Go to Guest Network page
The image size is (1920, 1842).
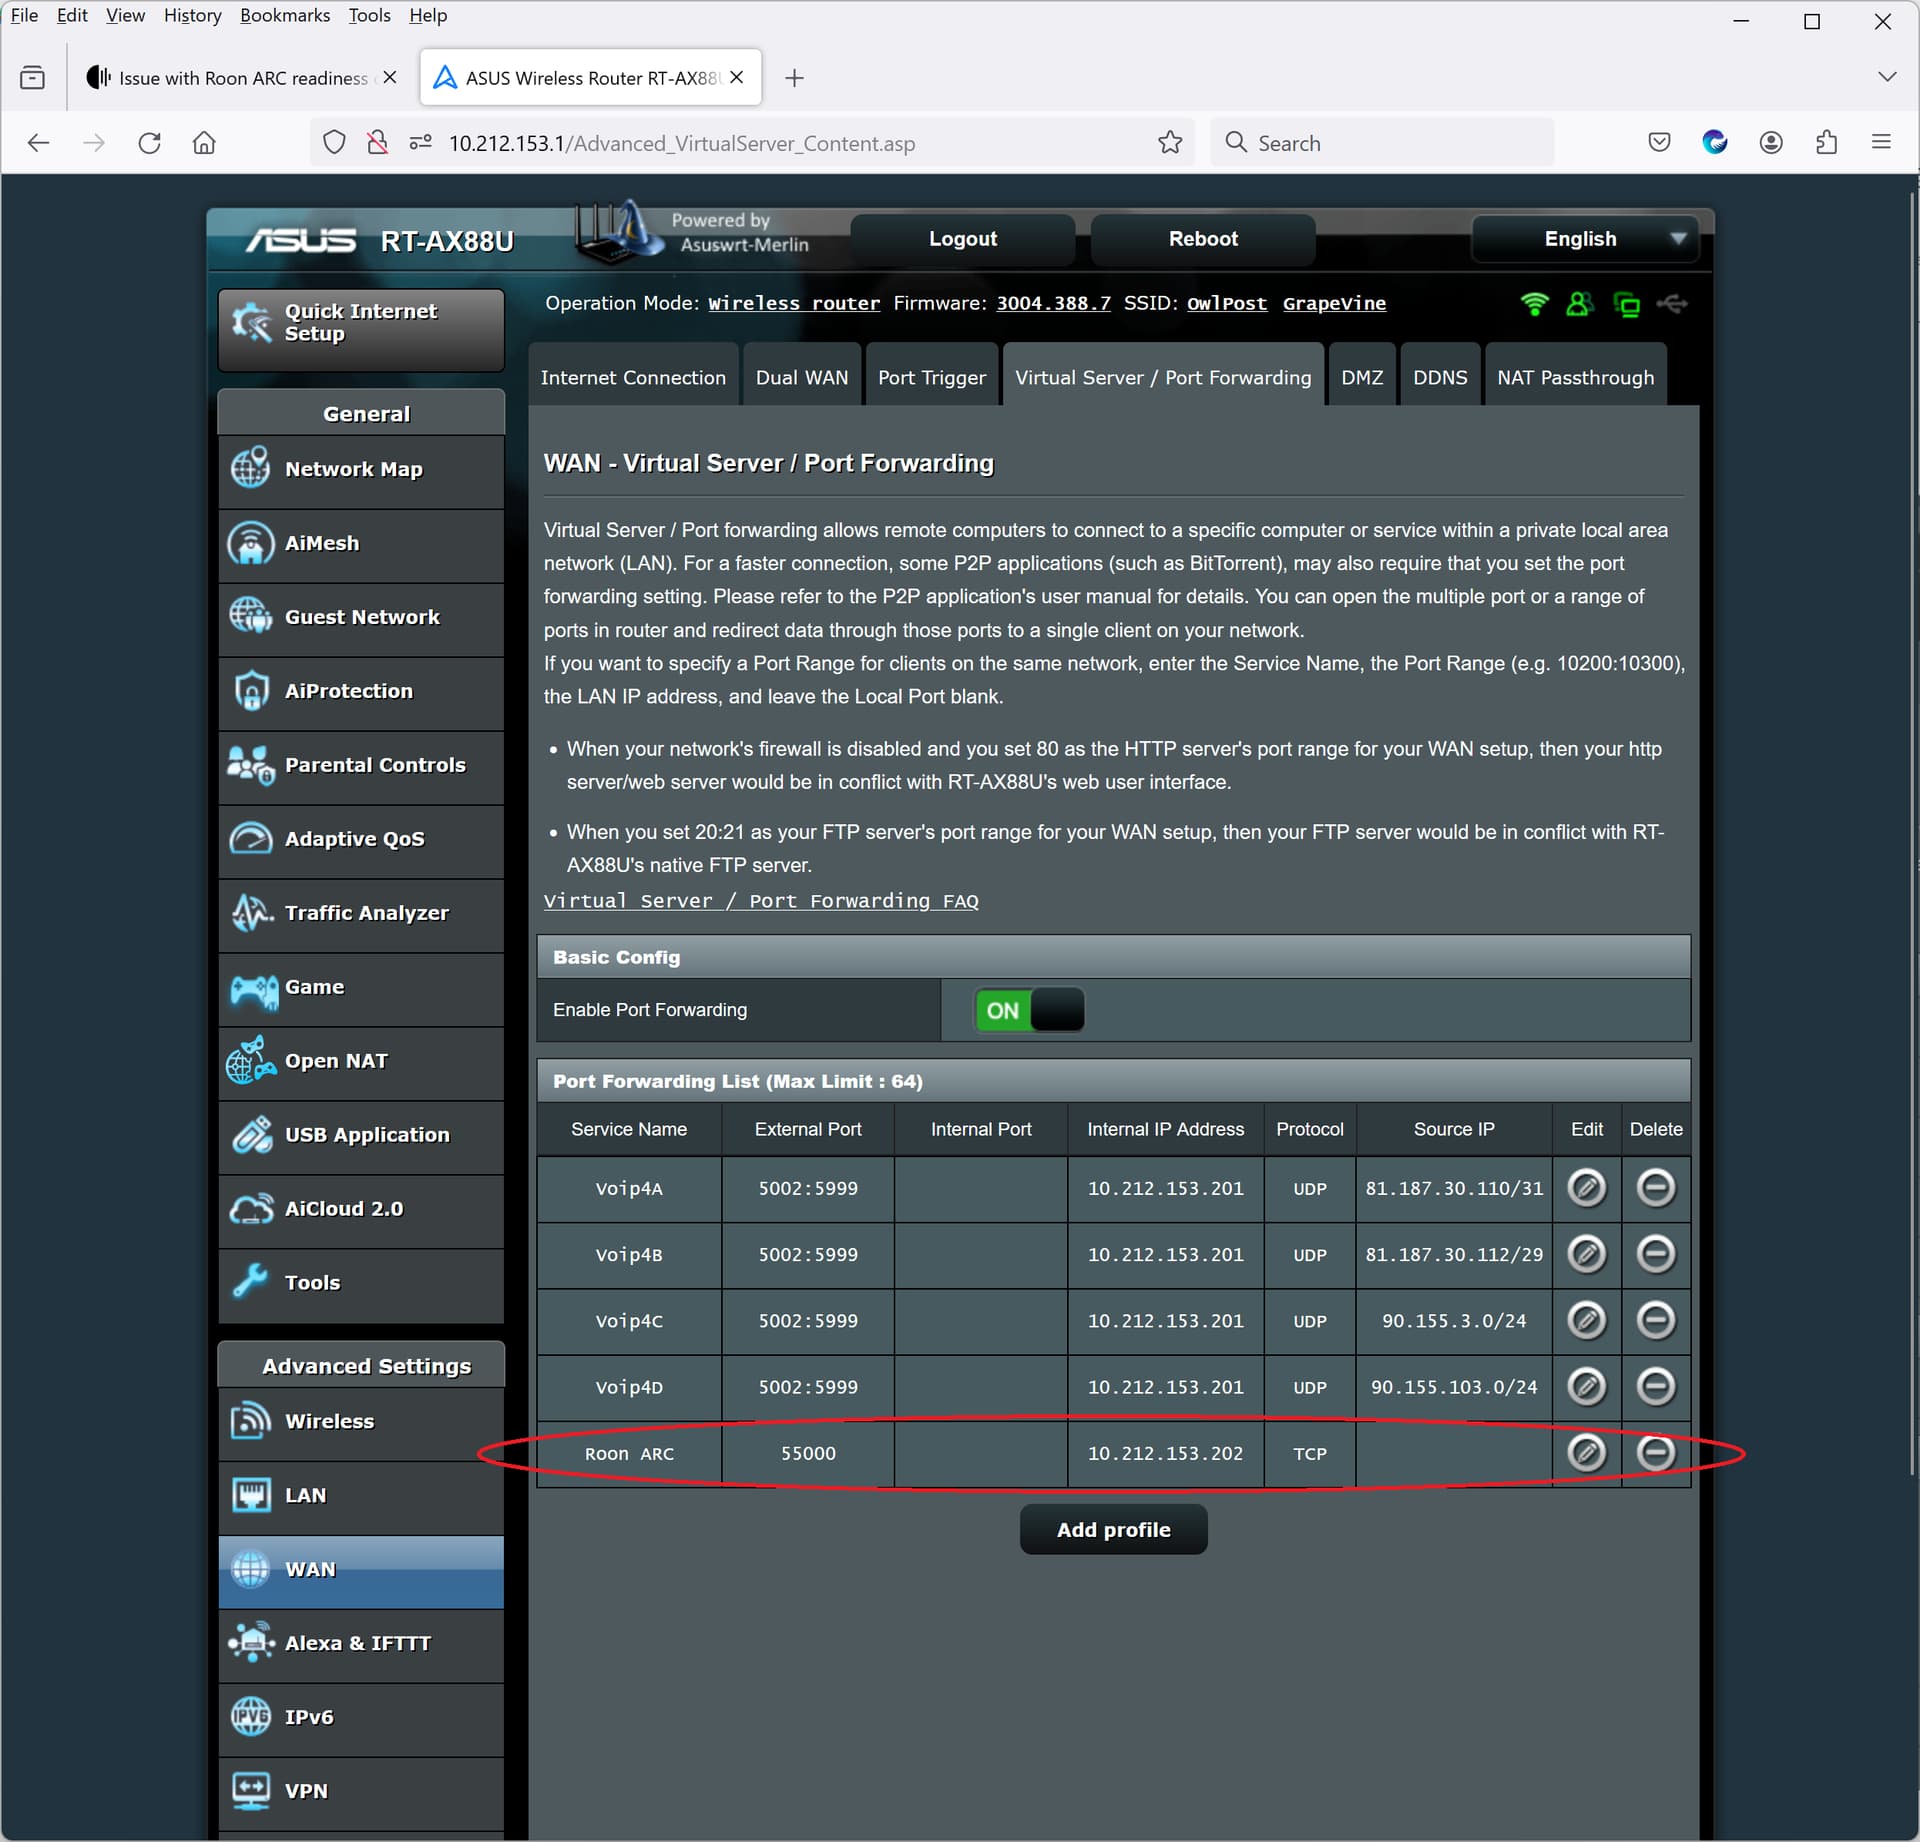361,618
